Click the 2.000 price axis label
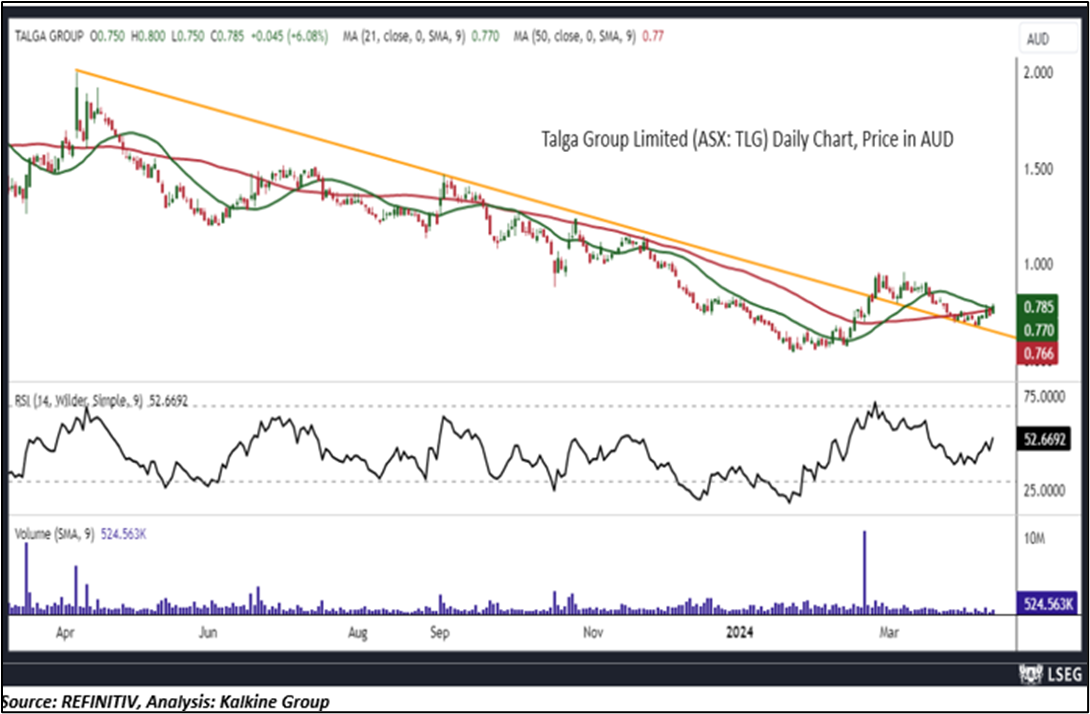The image size is (1090, 714). click(x=1038, y=73)
